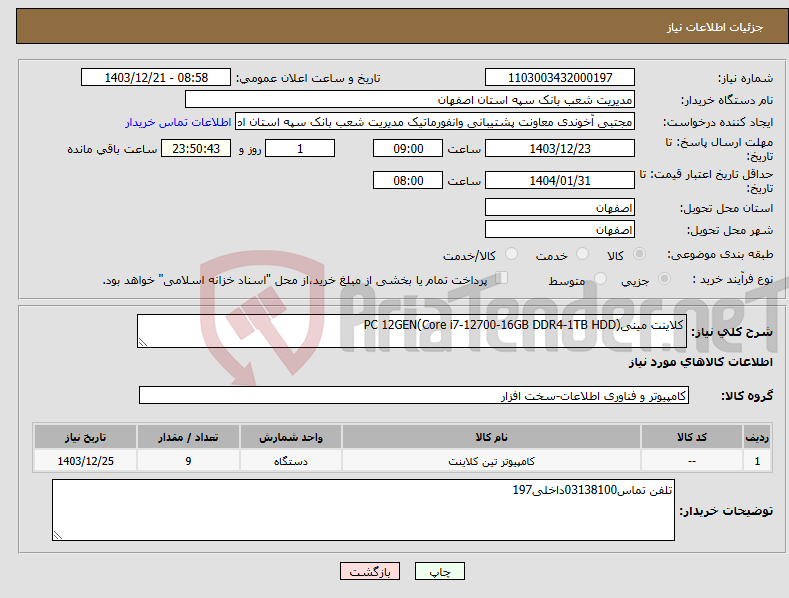Click the need date cell 1403/12/25
This screenshot has height=598, width=789.
click(x=86, y=461)
